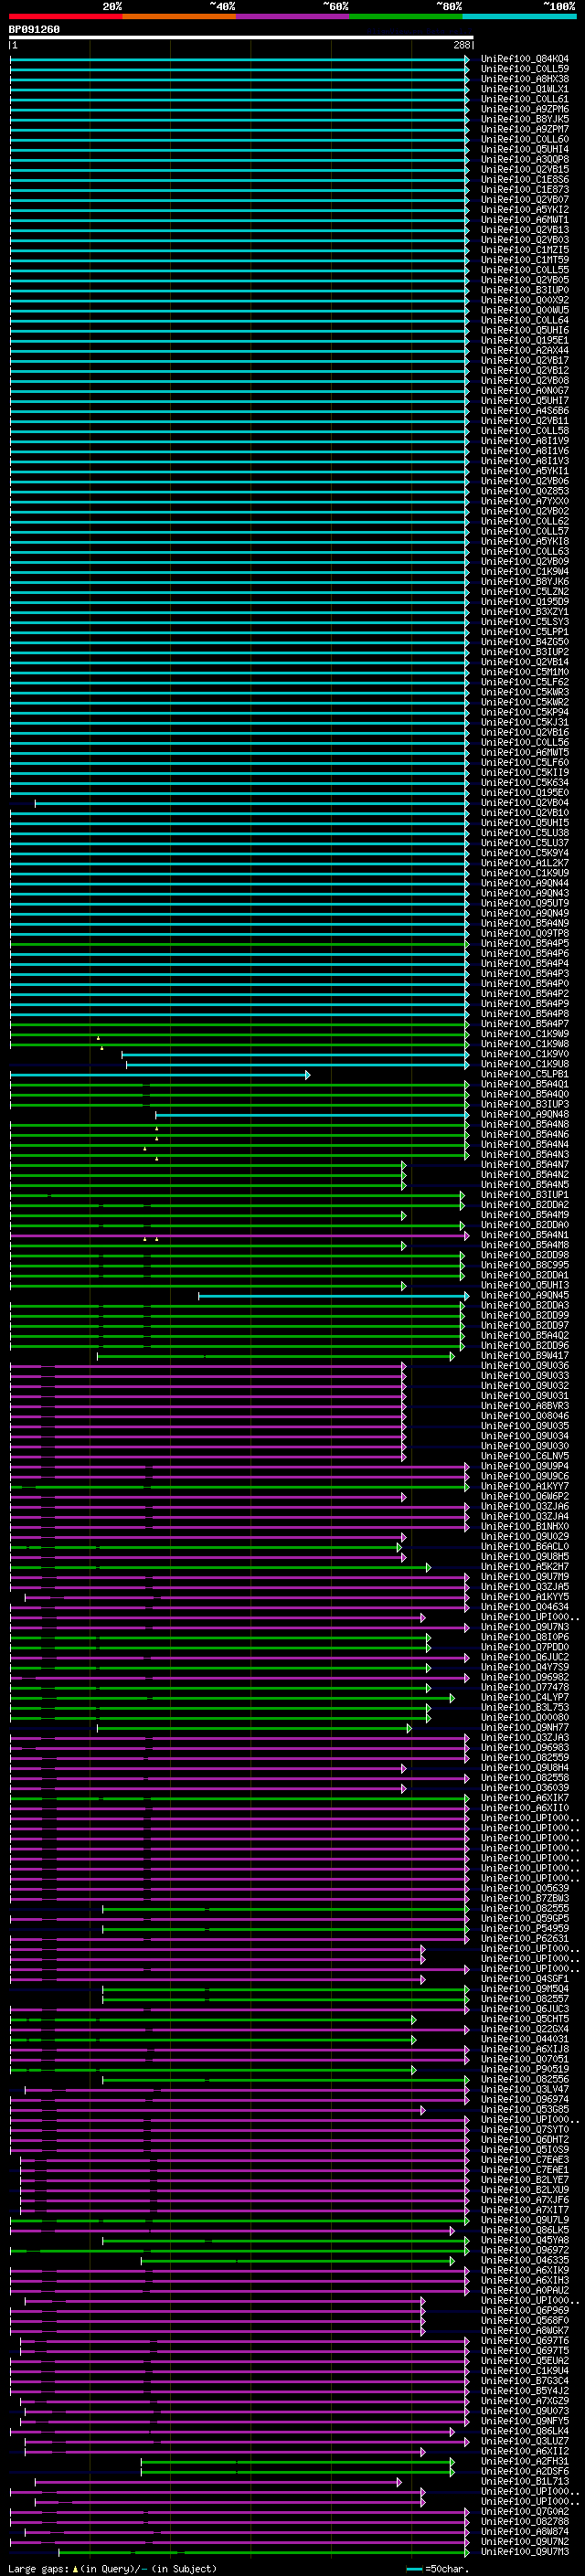Select label UniRef100_B9W417

525,1356
